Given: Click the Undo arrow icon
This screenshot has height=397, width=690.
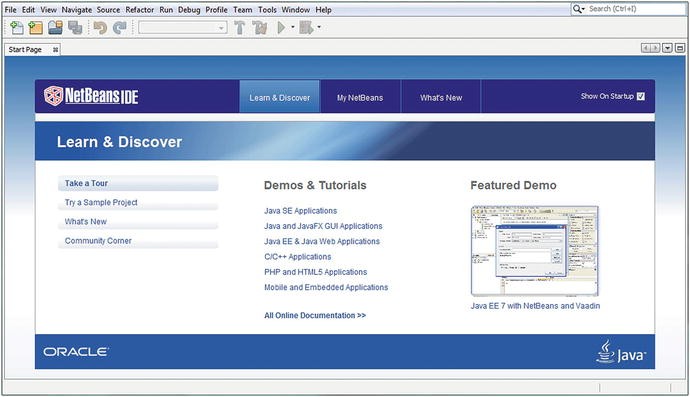Looking at the screenshot, I should pyautogui.click(x=100, y=28).
